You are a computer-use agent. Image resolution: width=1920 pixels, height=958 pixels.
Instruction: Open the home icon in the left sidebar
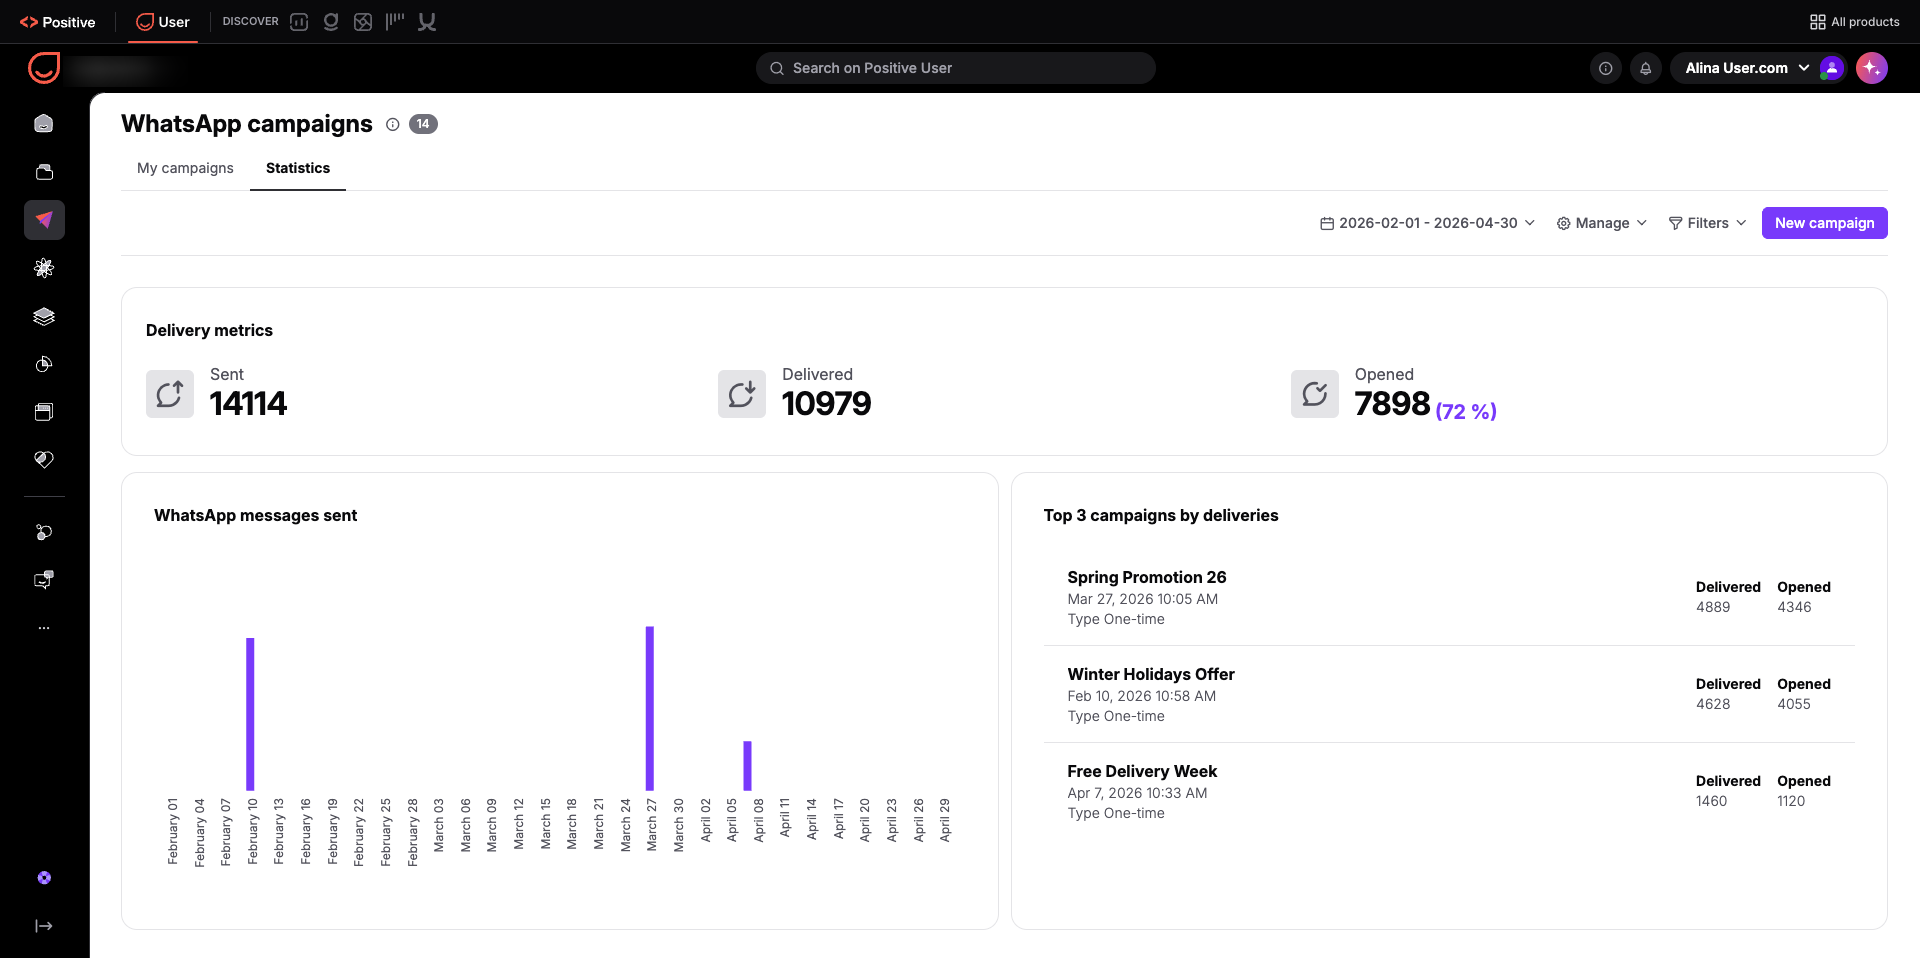click(44, 124)
